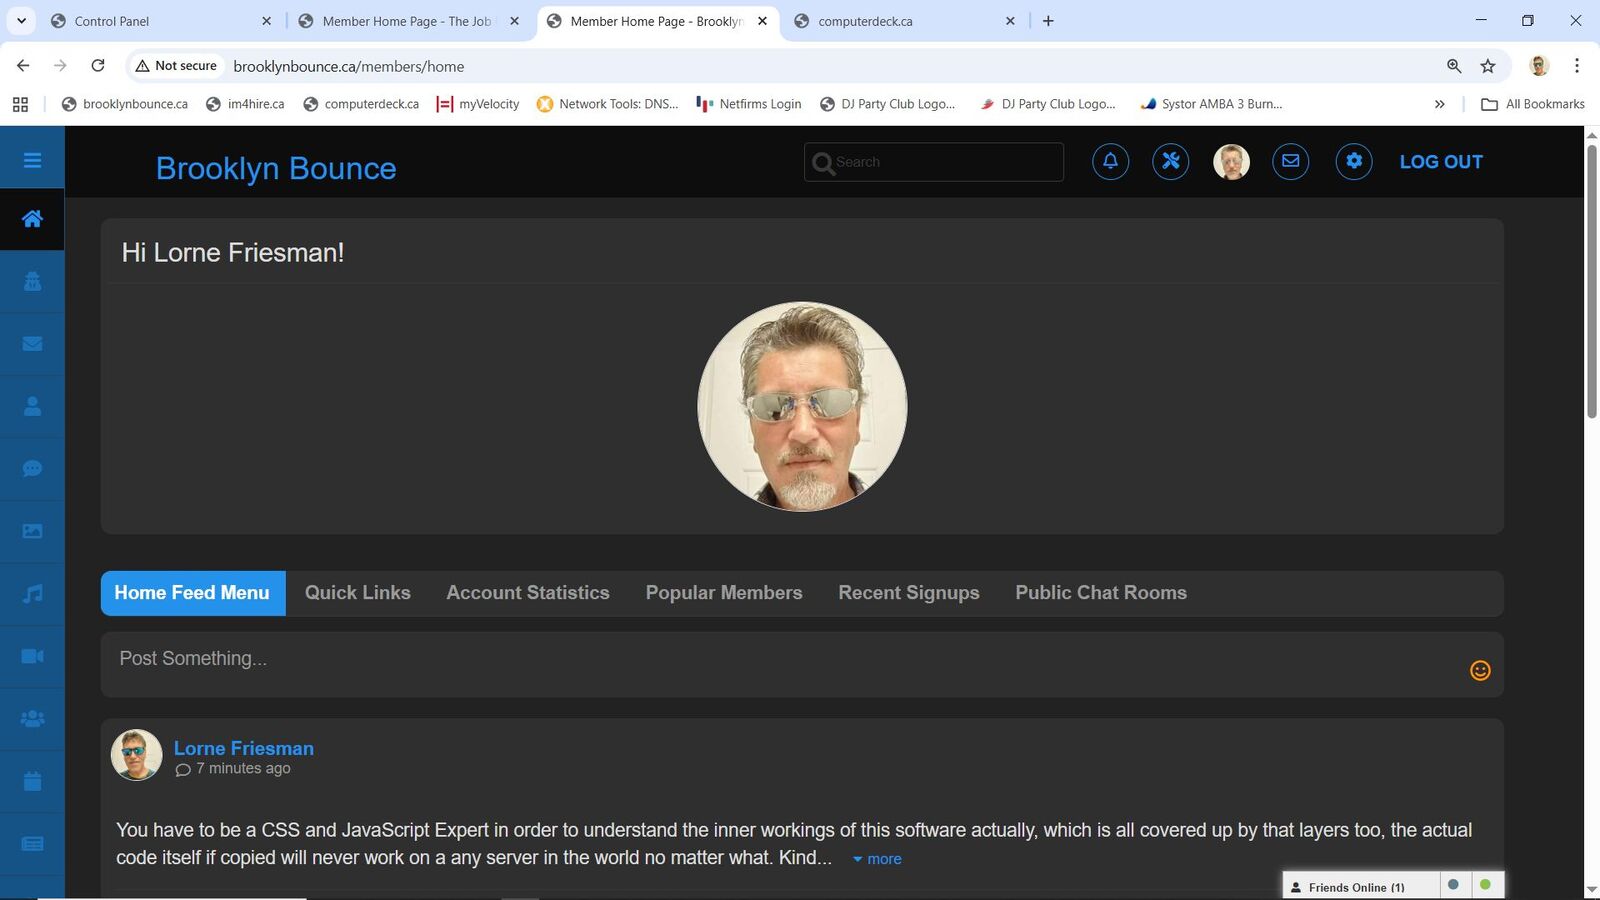Open the calendar icon in sidebar
This screenshot has width=1600, height=900.
[32, 781]
